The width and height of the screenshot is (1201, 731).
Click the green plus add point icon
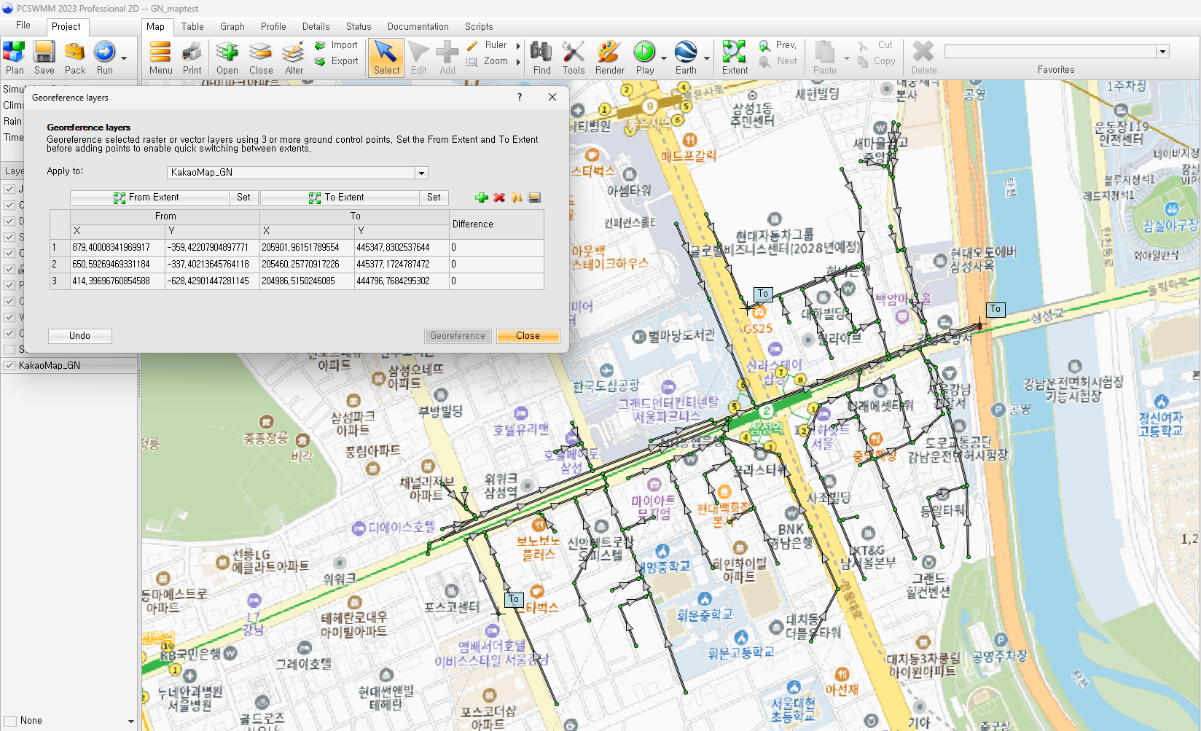(481, 197)
